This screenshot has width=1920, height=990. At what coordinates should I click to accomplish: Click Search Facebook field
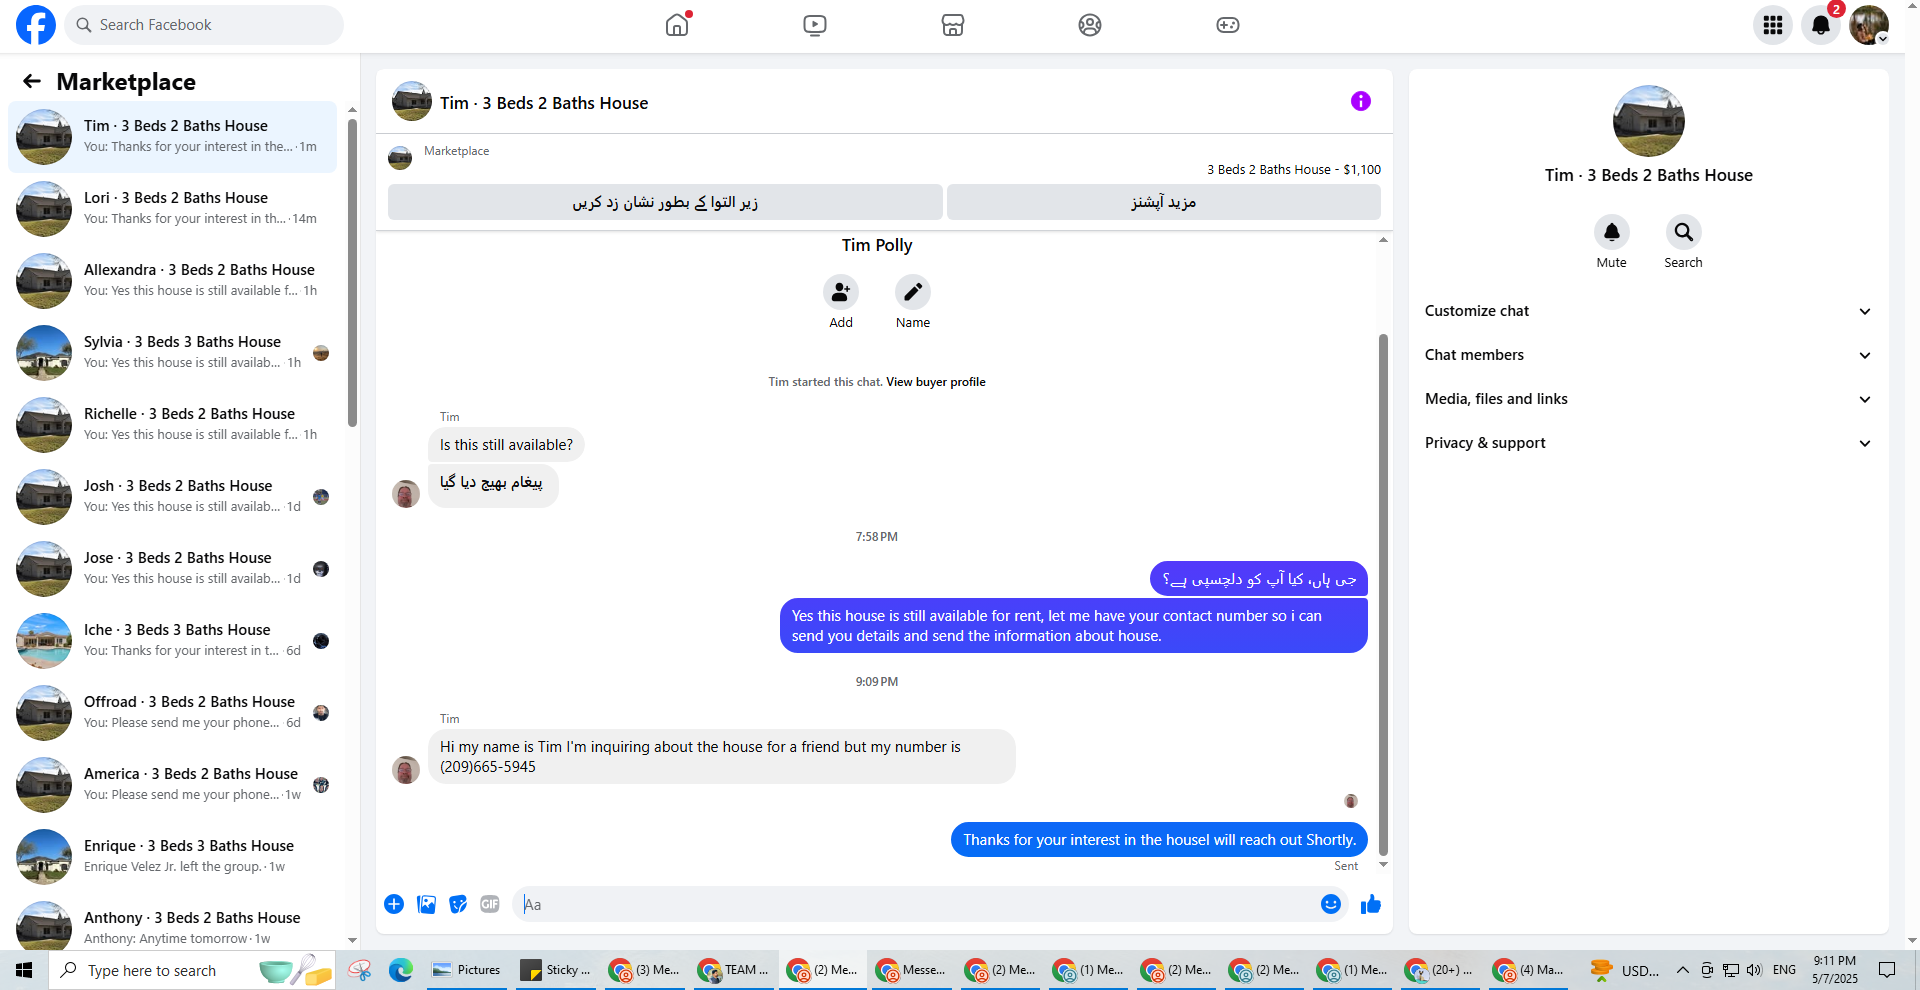pos(204,25)
